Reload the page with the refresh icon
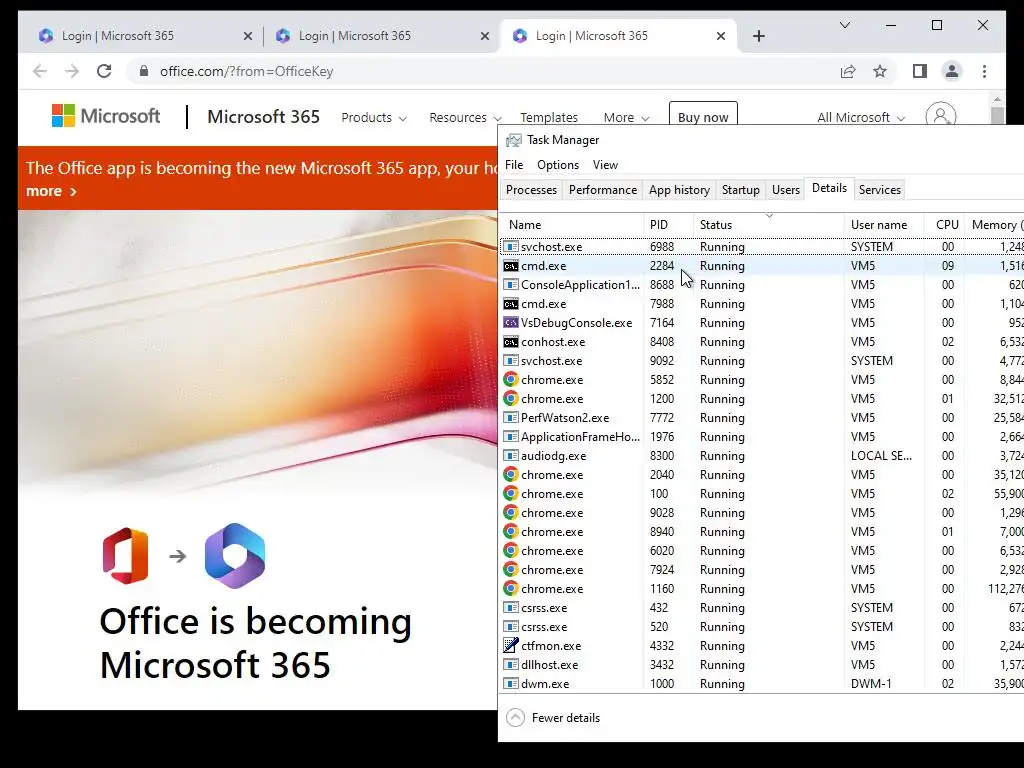The height and width of the screenshot is (768, 1024). click(104, 71)
